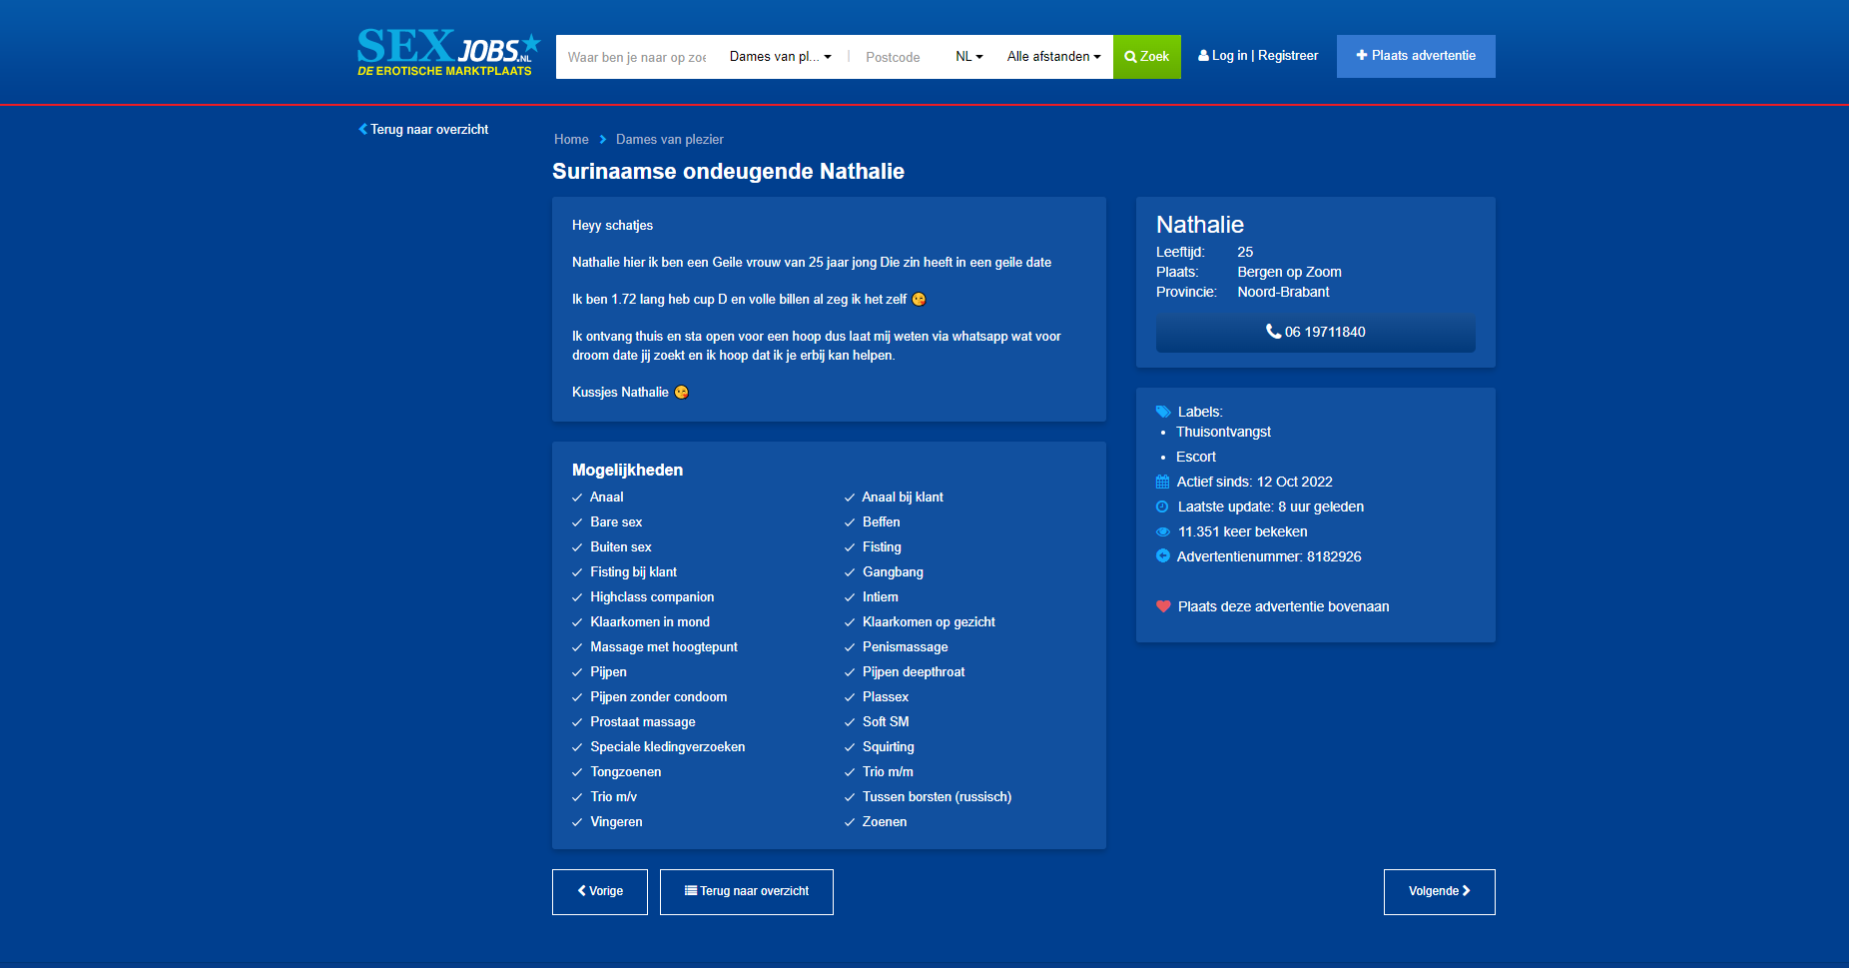
Task: Click the eye icon next to "keer bekeken"
Action: tap(1163, 532)
